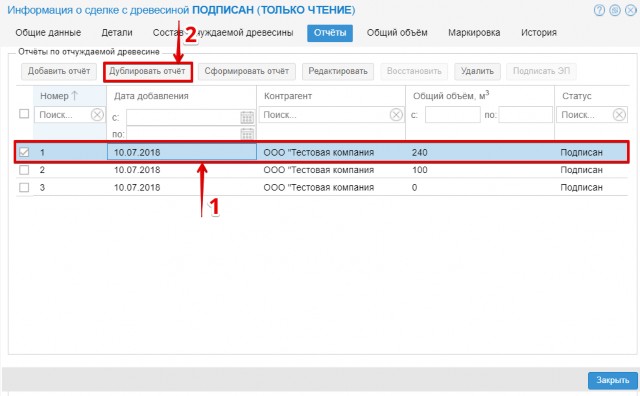
Task: Click the Закрыть button
Action: (x=613, y=380)
